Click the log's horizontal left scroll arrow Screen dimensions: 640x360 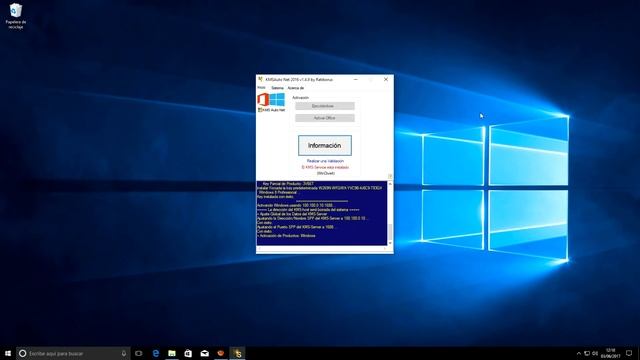(x=259, y=249)
